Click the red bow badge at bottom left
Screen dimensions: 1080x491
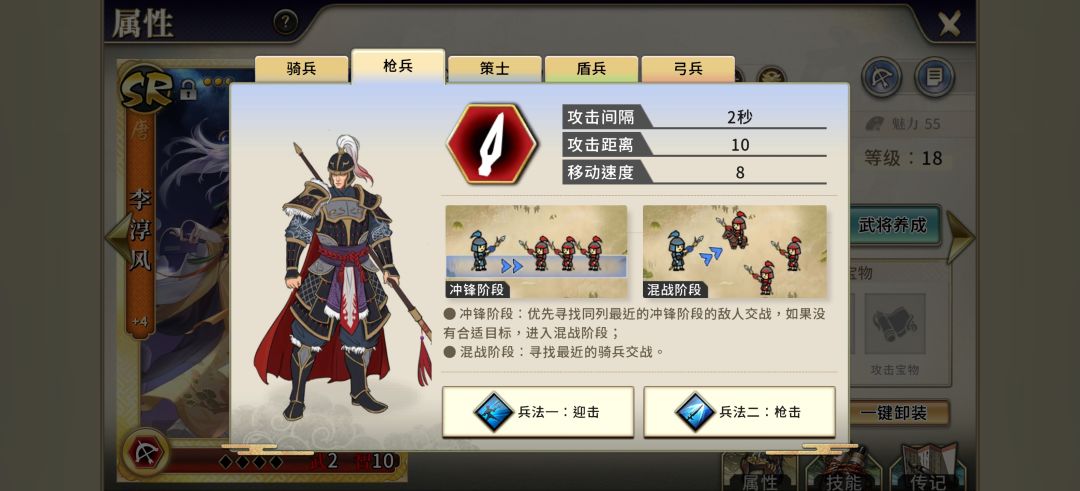coord(147,454)
